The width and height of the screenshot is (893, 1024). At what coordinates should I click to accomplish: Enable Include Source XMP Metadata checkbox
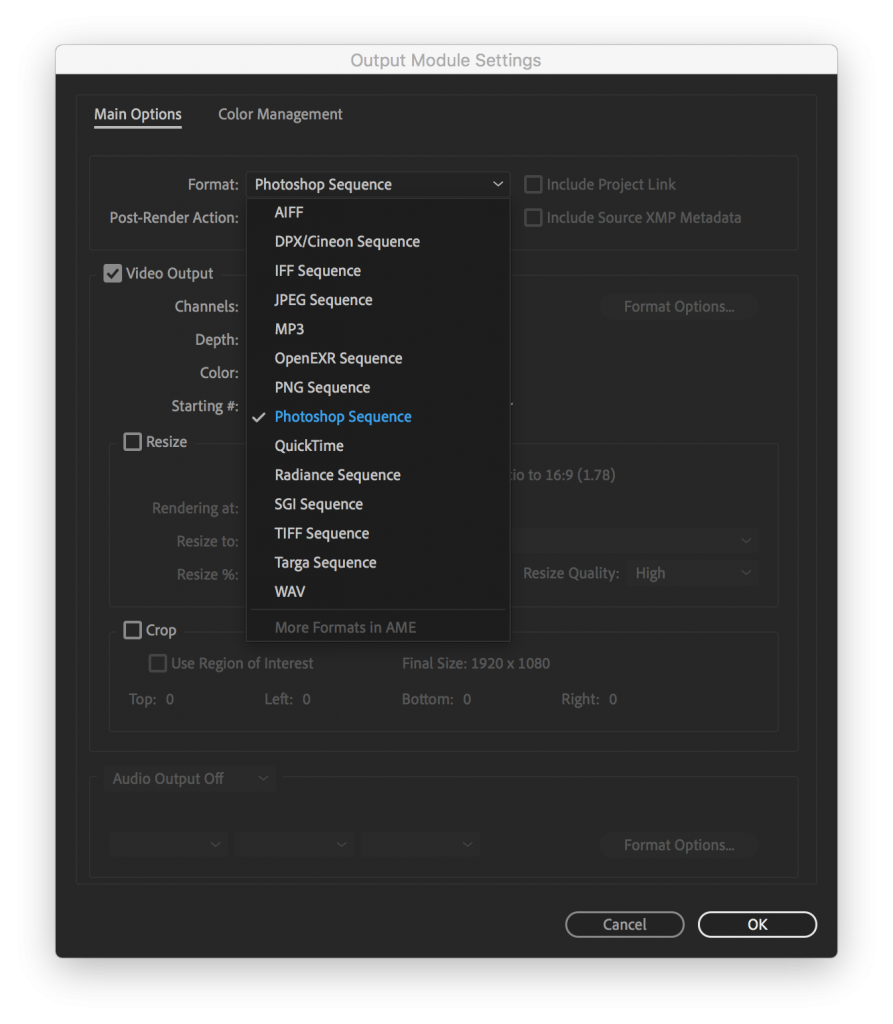(533, 217)
